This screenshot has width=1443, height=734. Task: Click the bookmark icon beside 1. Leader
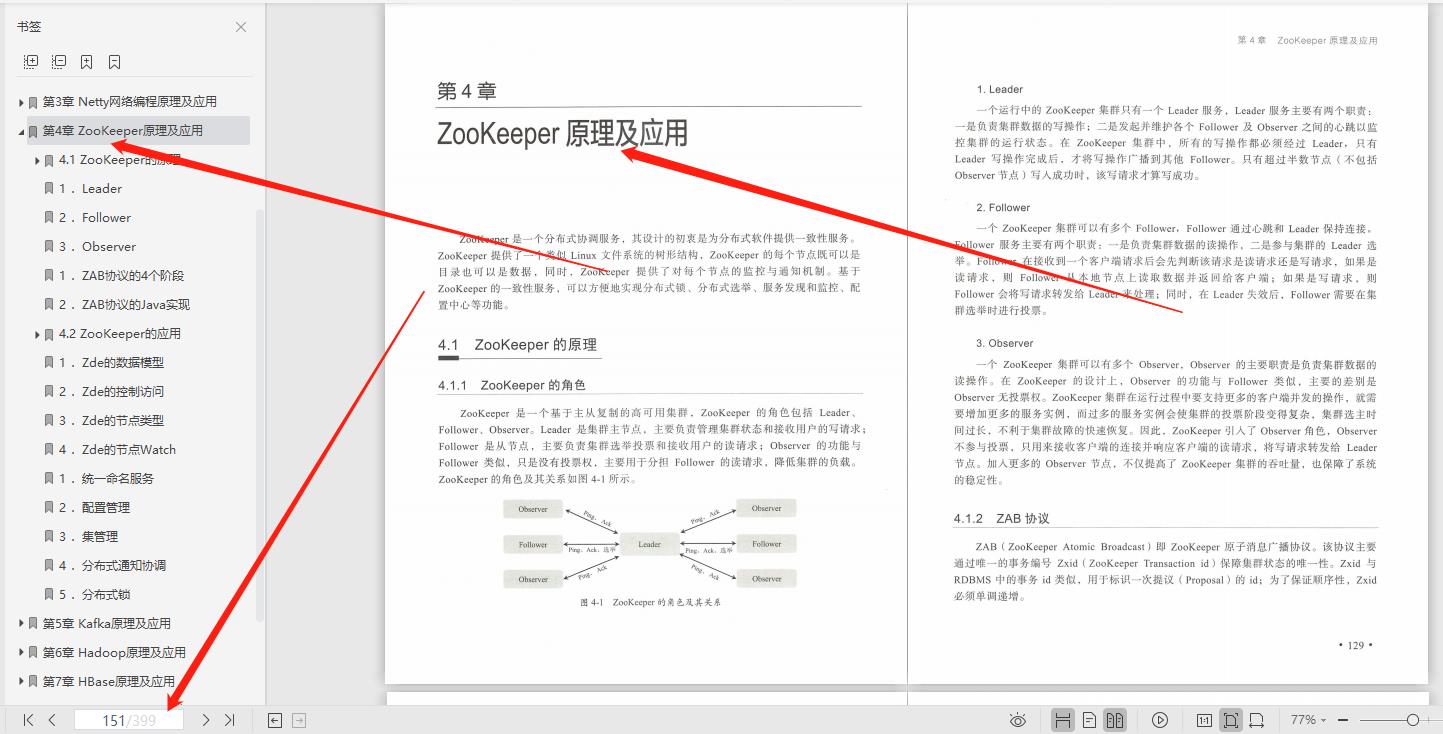pos(49,189)
